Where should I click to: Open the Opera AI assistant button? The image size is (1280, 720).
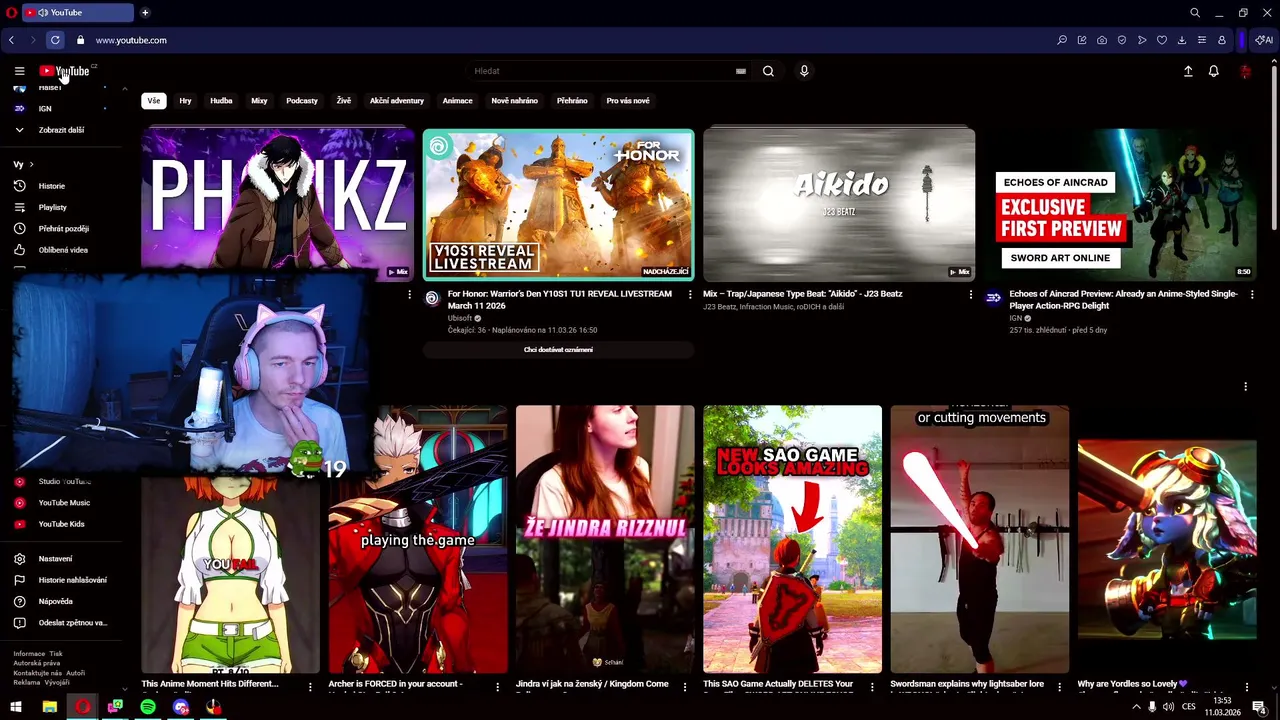click(1264, 40)
